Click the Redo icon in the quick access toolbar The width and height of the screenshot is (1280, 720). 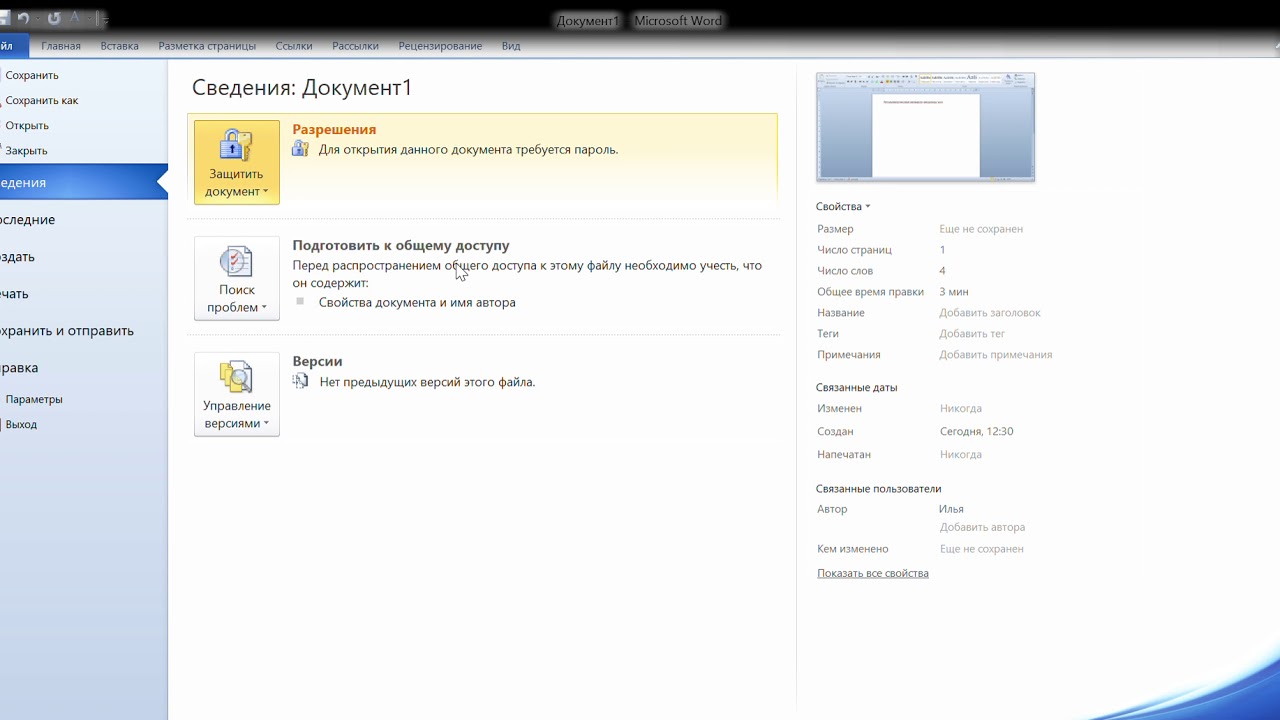54,18
